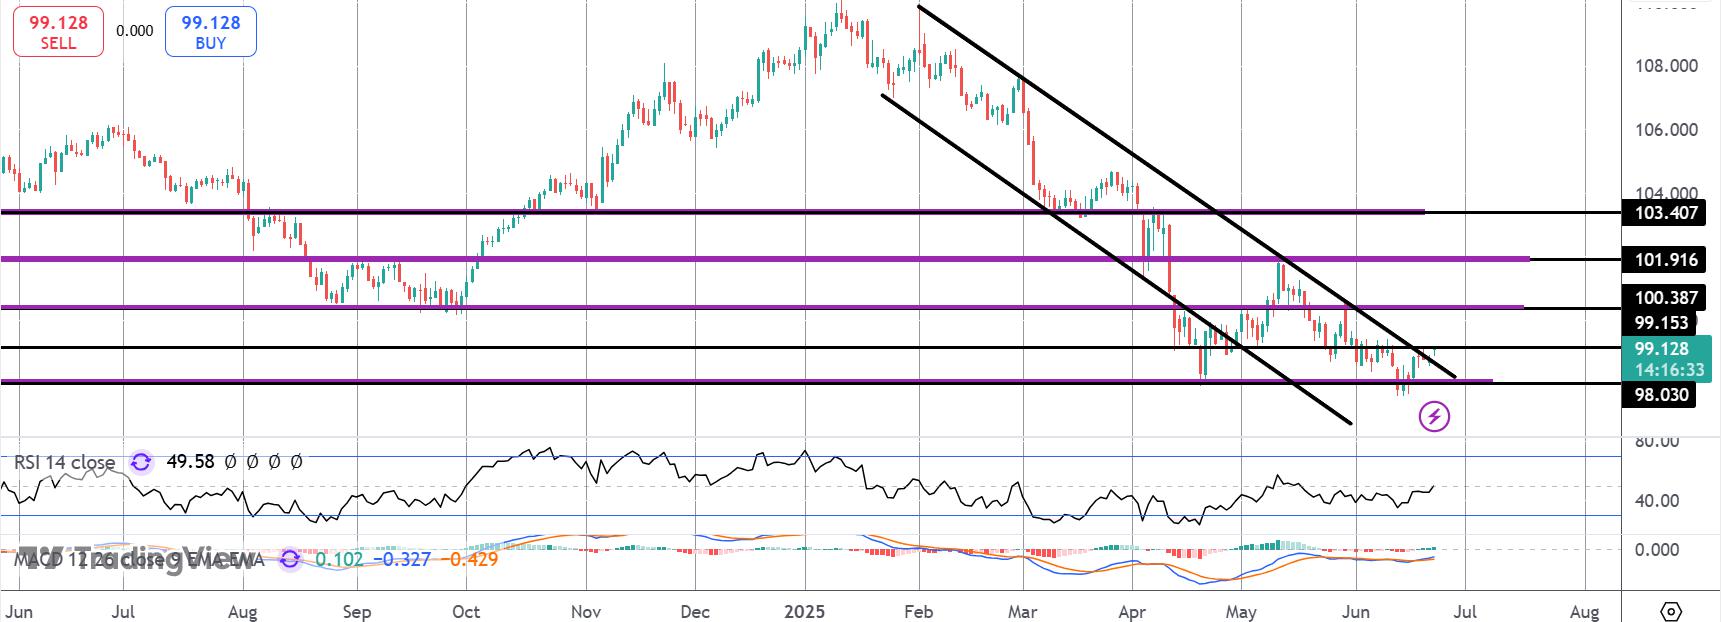The width and height of the screenshot is (1721, 622).
Task: Select the lower descending channel trendline
Action: 1116,259
